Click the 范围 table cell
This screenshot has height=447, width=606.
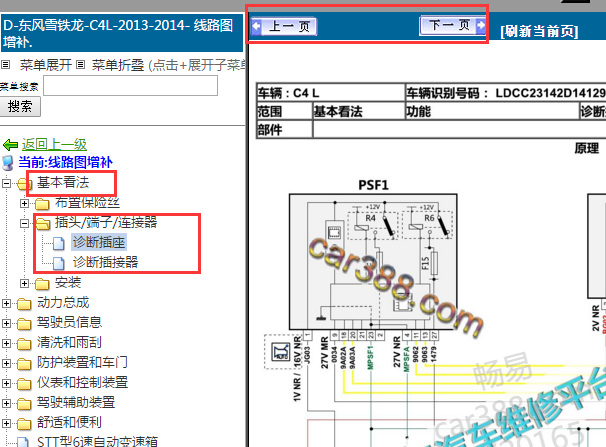coord(284,111)
